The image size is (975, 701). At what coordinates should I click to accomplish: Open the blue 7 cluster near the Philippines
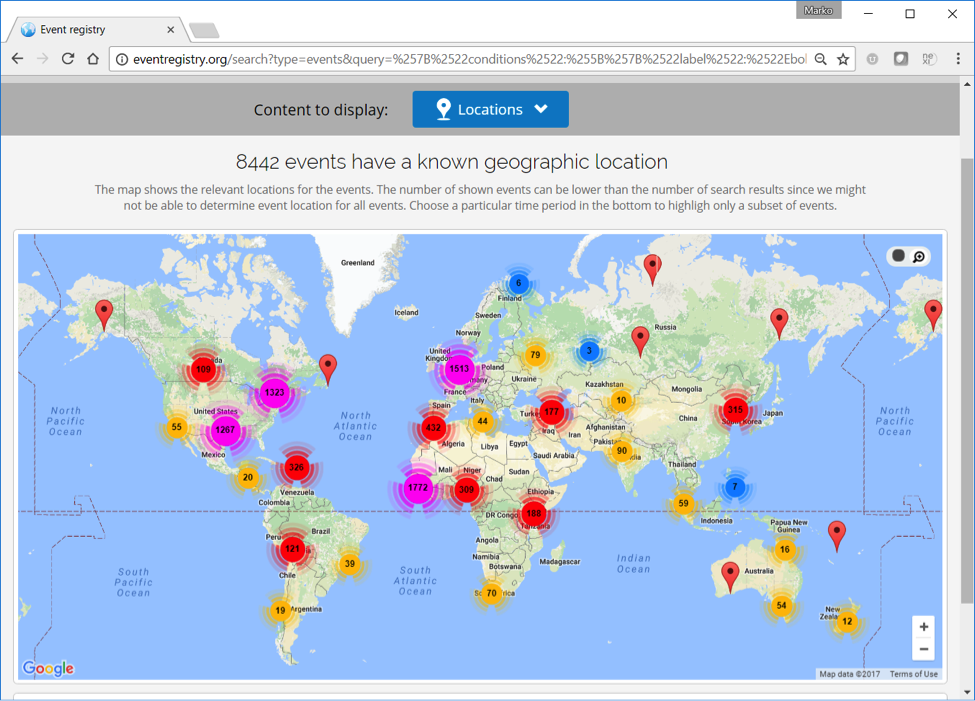(x=735, y=486)
